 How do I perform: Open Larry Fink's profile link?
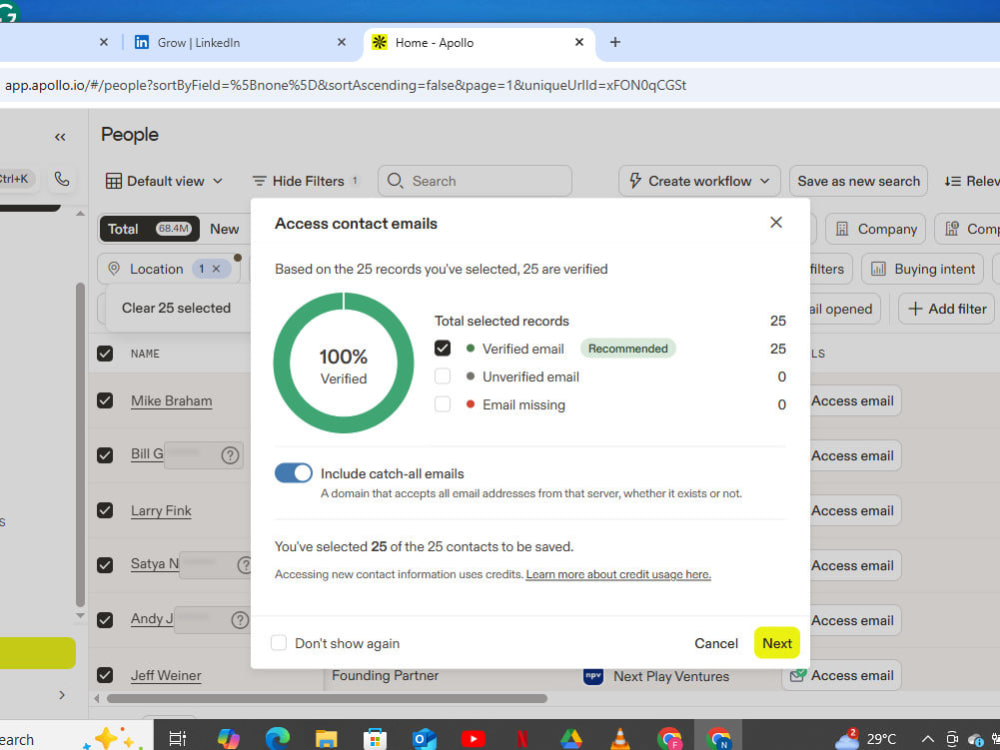click(x=161, y=510)
